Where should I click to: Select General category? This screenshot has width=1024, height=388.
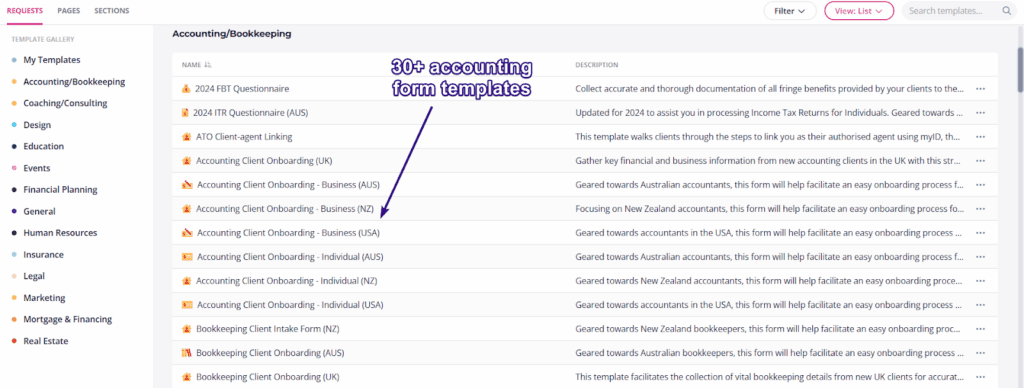[39, 211]
